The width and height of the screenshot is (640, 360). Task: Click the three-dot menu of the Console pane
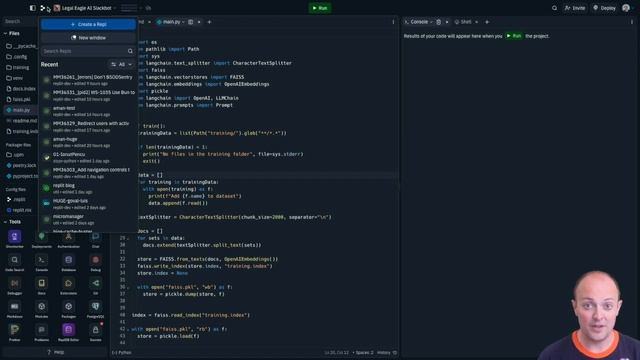[x=632, y=22]
